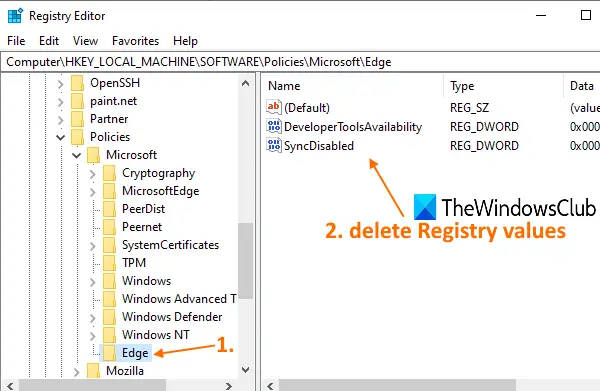Click the OpenSSH folder icon

coord(78,83)
